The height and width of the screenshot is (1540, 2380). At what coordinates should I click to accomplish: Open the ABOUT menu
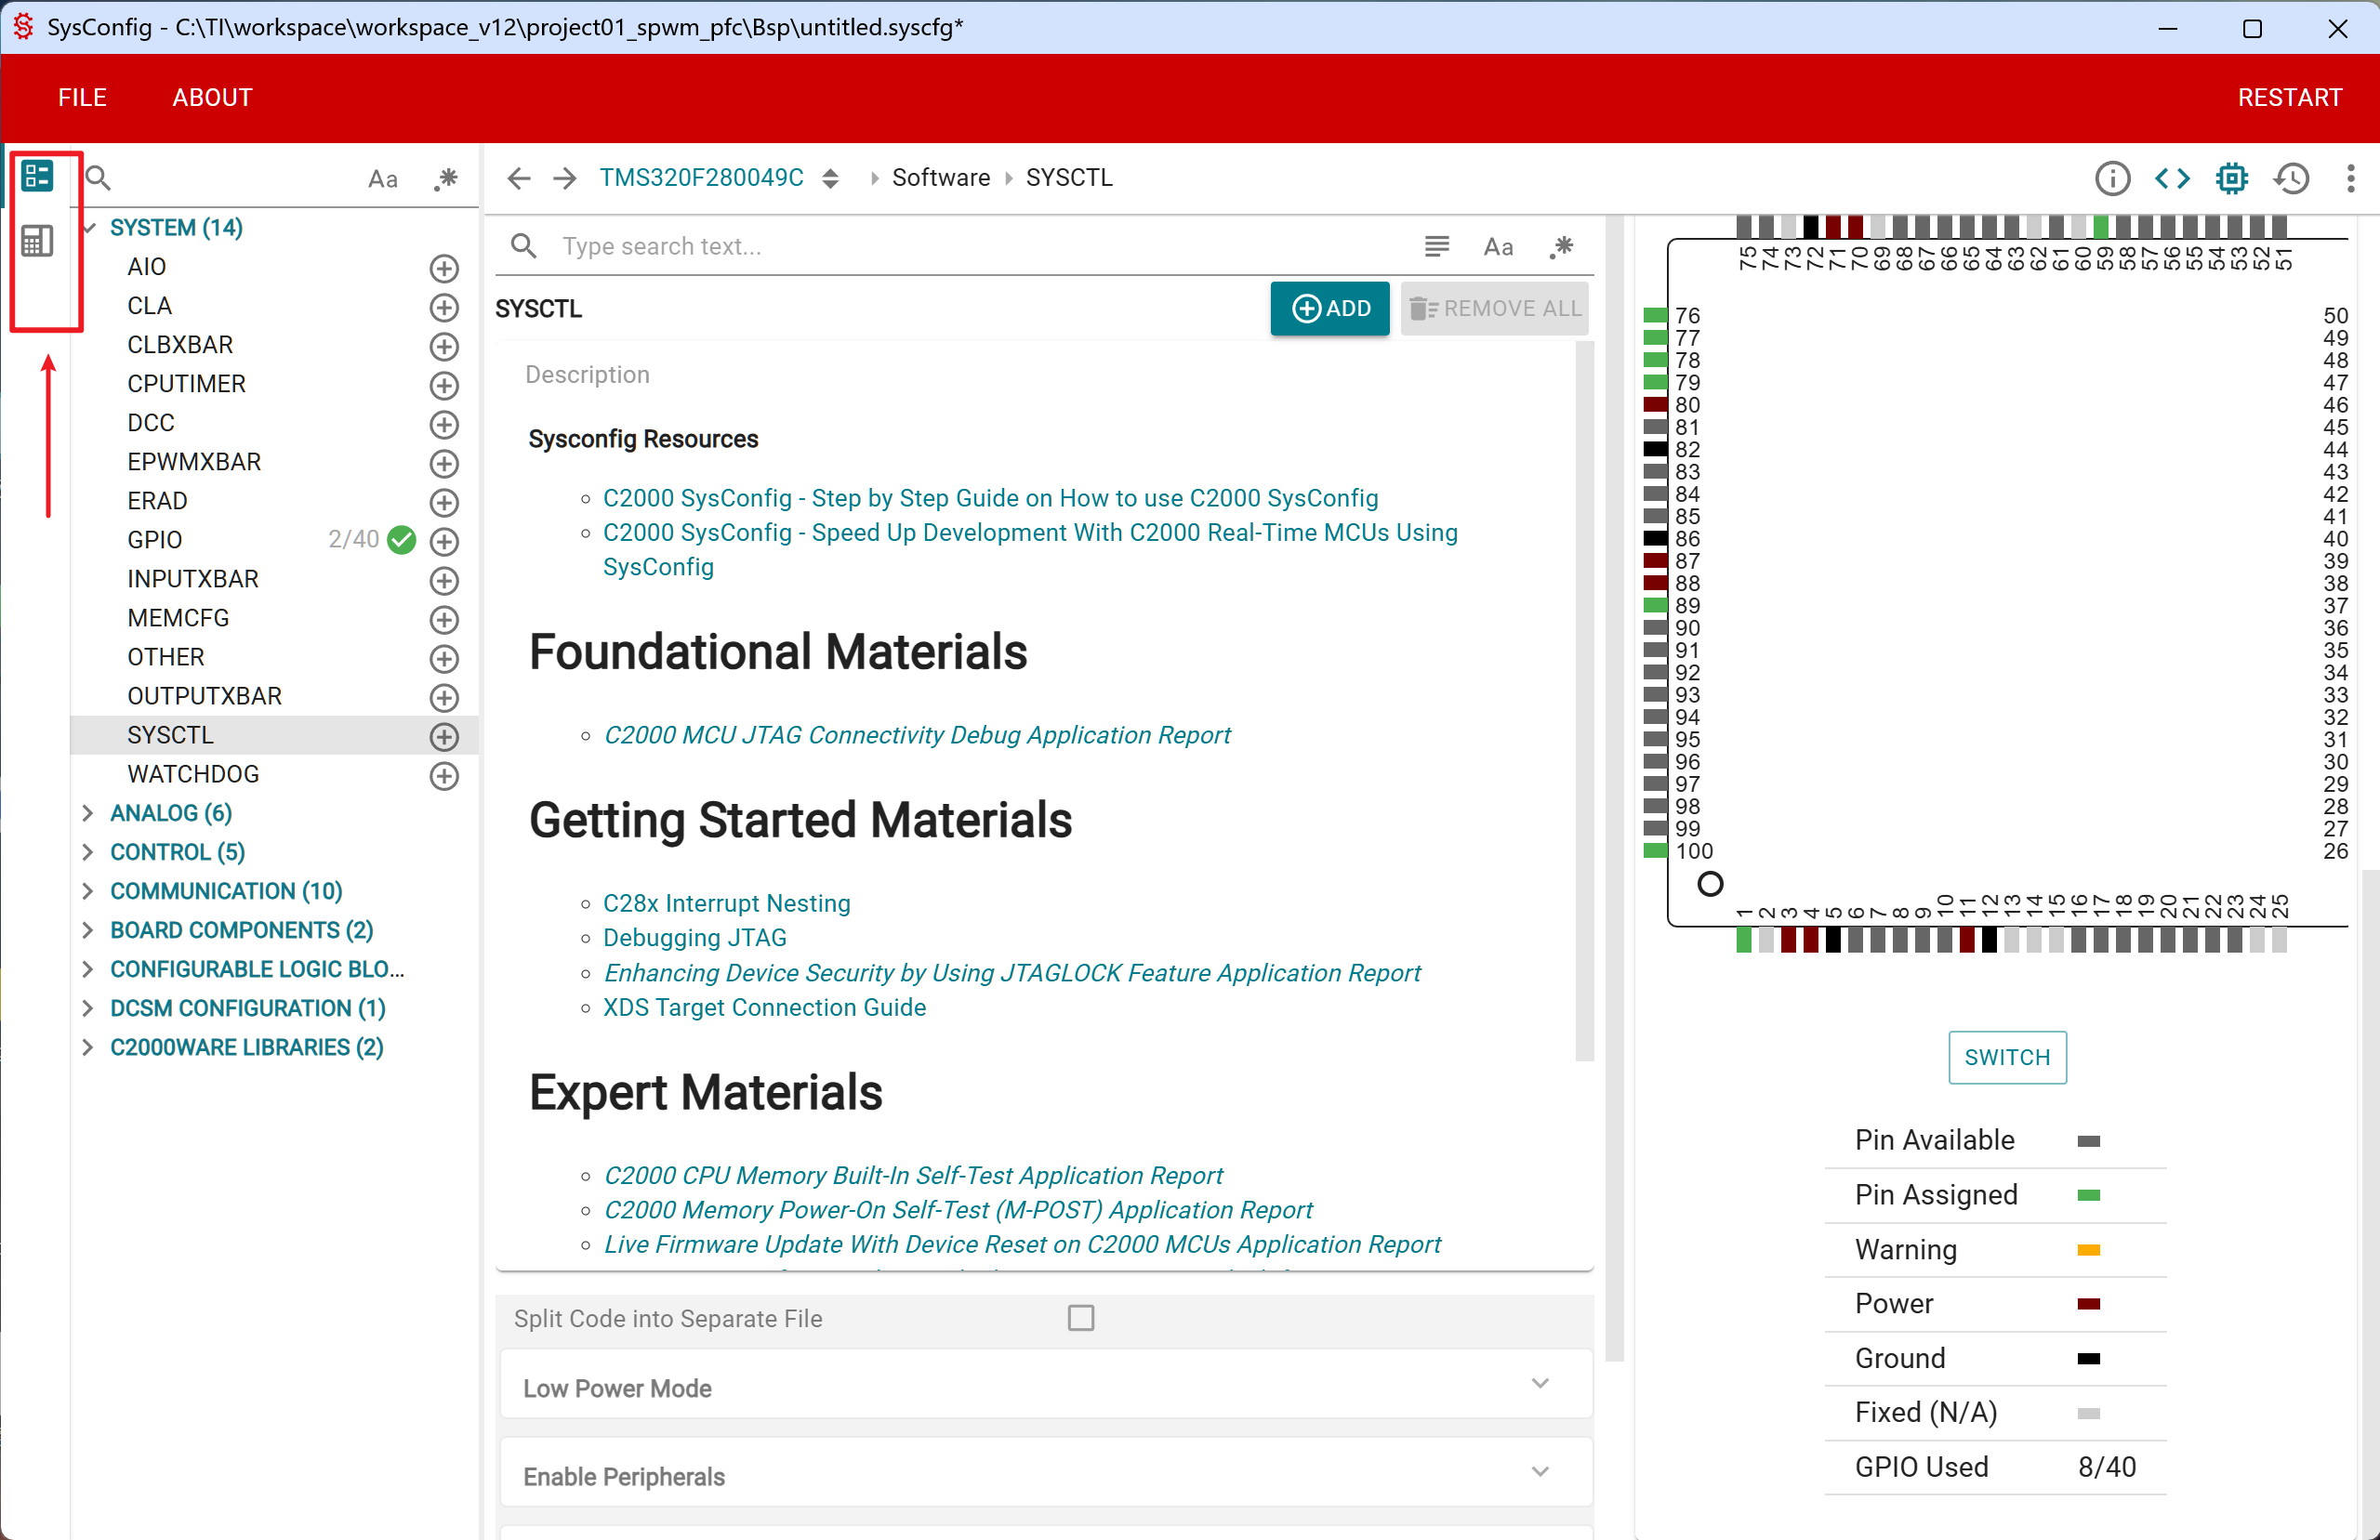point(212,97)
